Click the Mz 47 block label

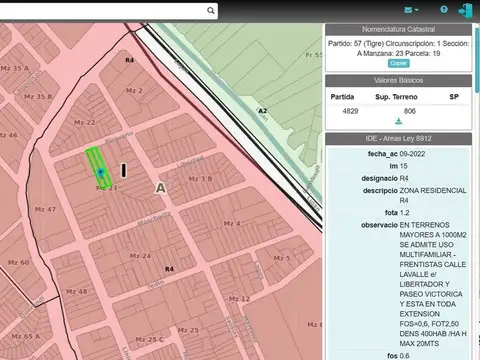[45, 209]
